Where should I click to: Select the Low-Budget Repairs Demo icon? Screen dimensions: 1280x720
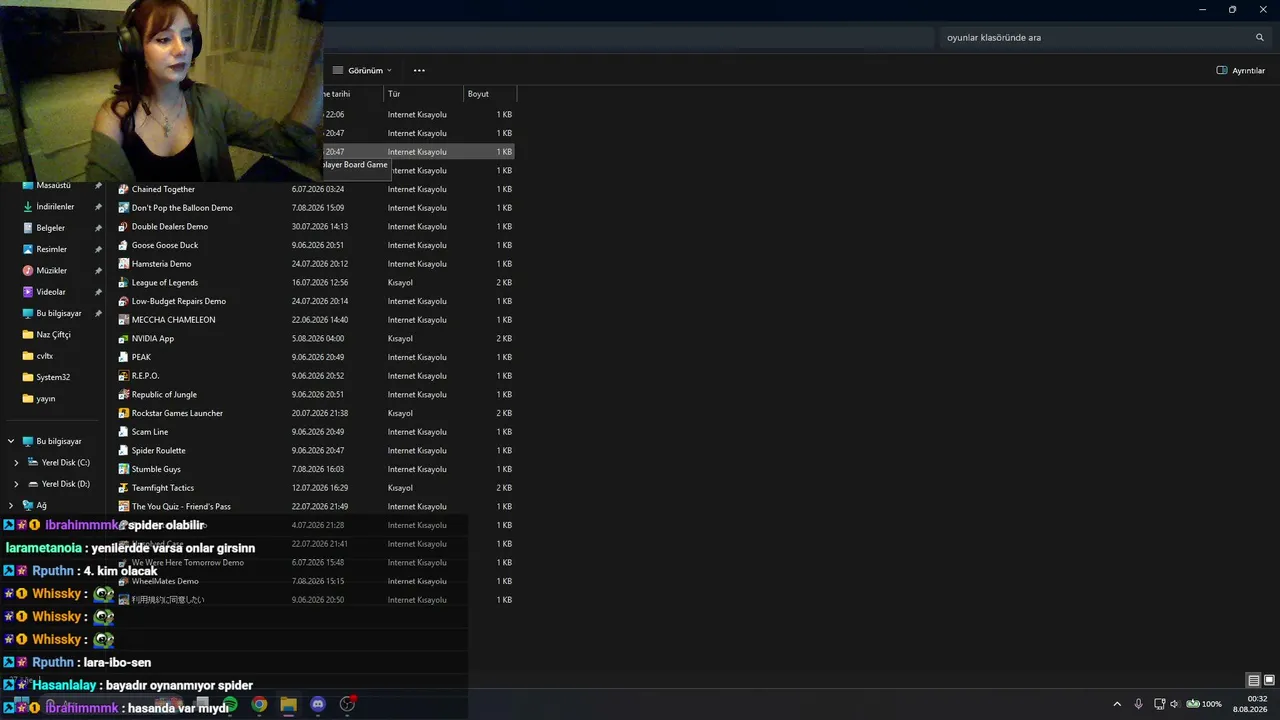click(123, 301)
